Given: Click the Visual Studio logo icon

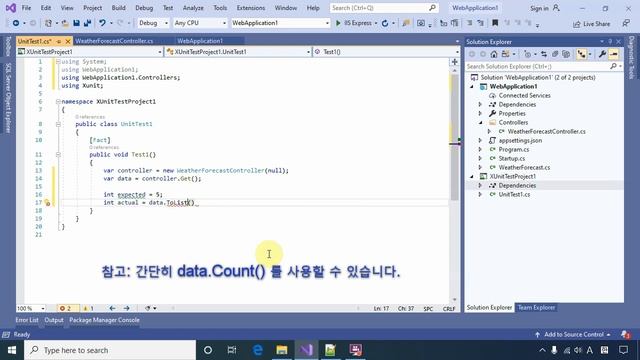Looking at the screenshot, I should (x=11, y=8).
